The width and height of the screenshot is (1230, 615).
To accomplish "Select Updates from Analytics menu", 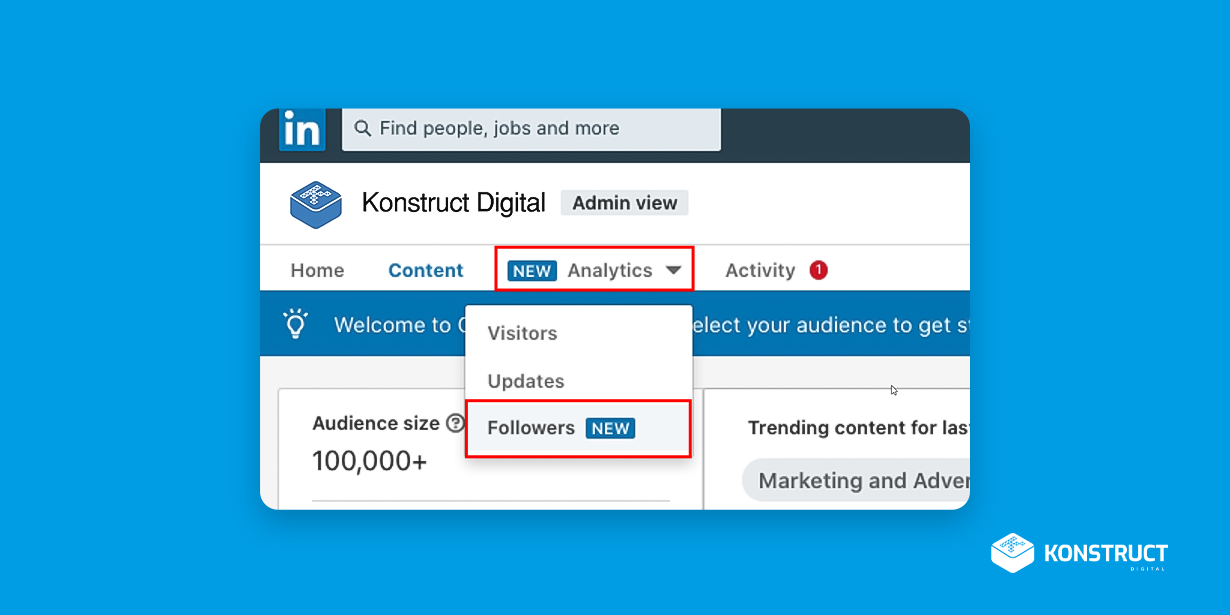I will (579, 381).
